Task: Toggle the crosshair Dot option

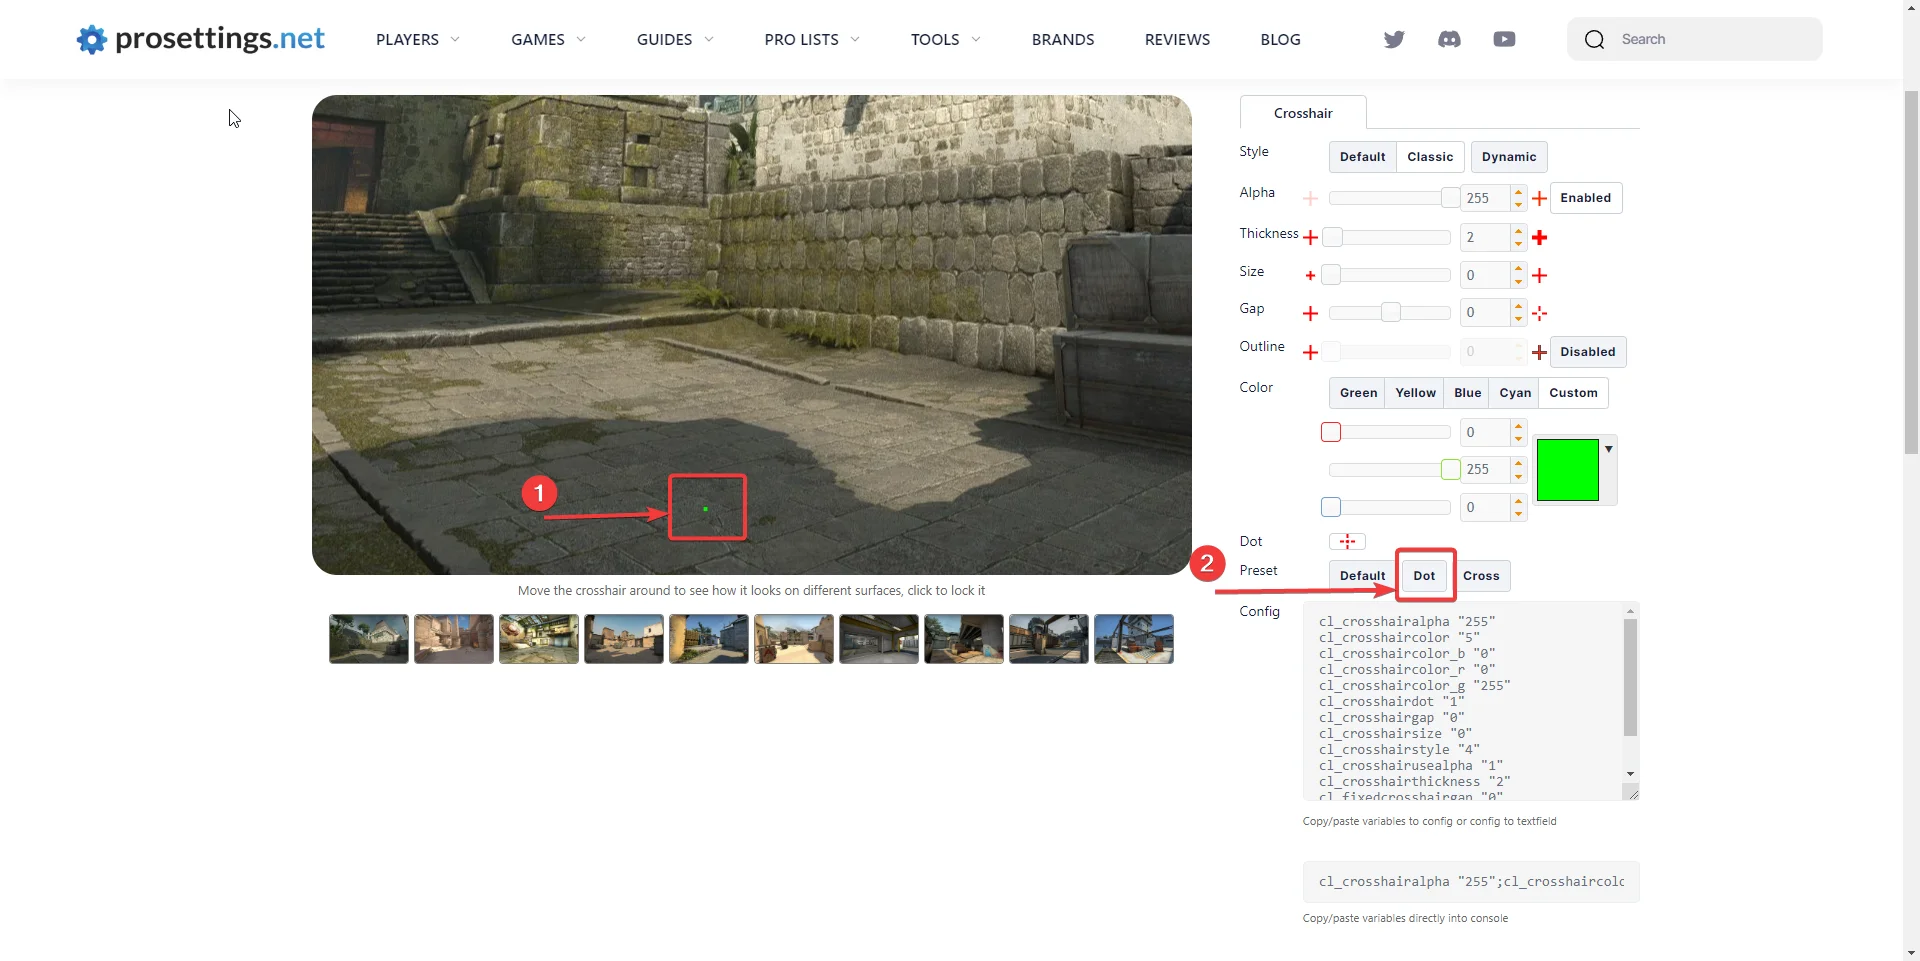Action: click(x=1347, y=542)
